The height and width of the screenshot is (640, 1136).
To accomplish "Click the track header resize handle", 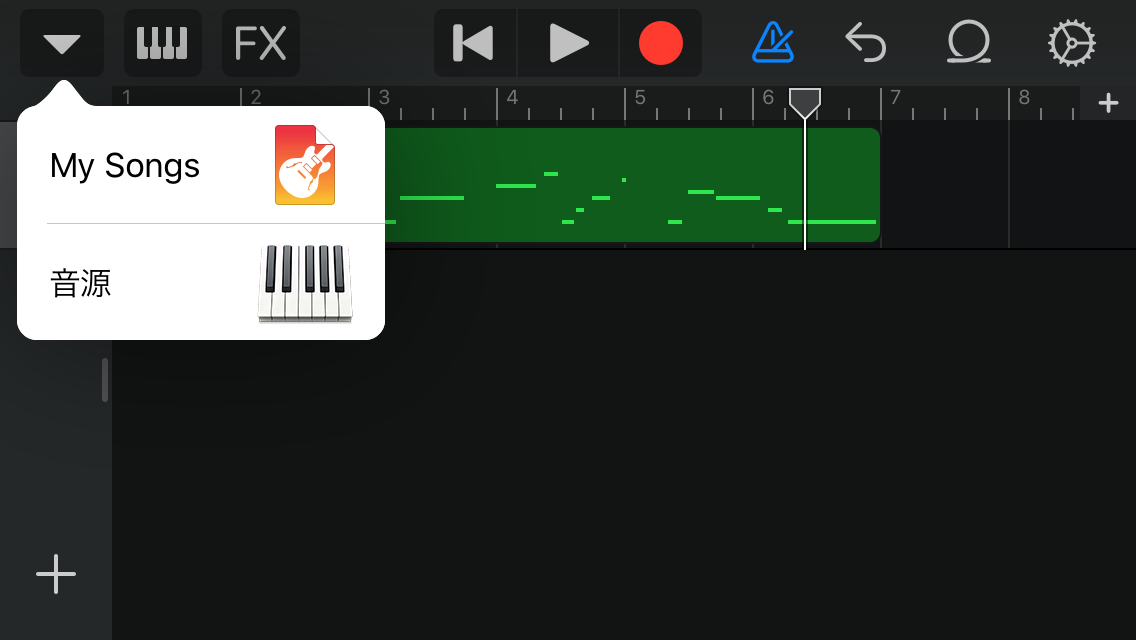I will (x=105, y=379).
